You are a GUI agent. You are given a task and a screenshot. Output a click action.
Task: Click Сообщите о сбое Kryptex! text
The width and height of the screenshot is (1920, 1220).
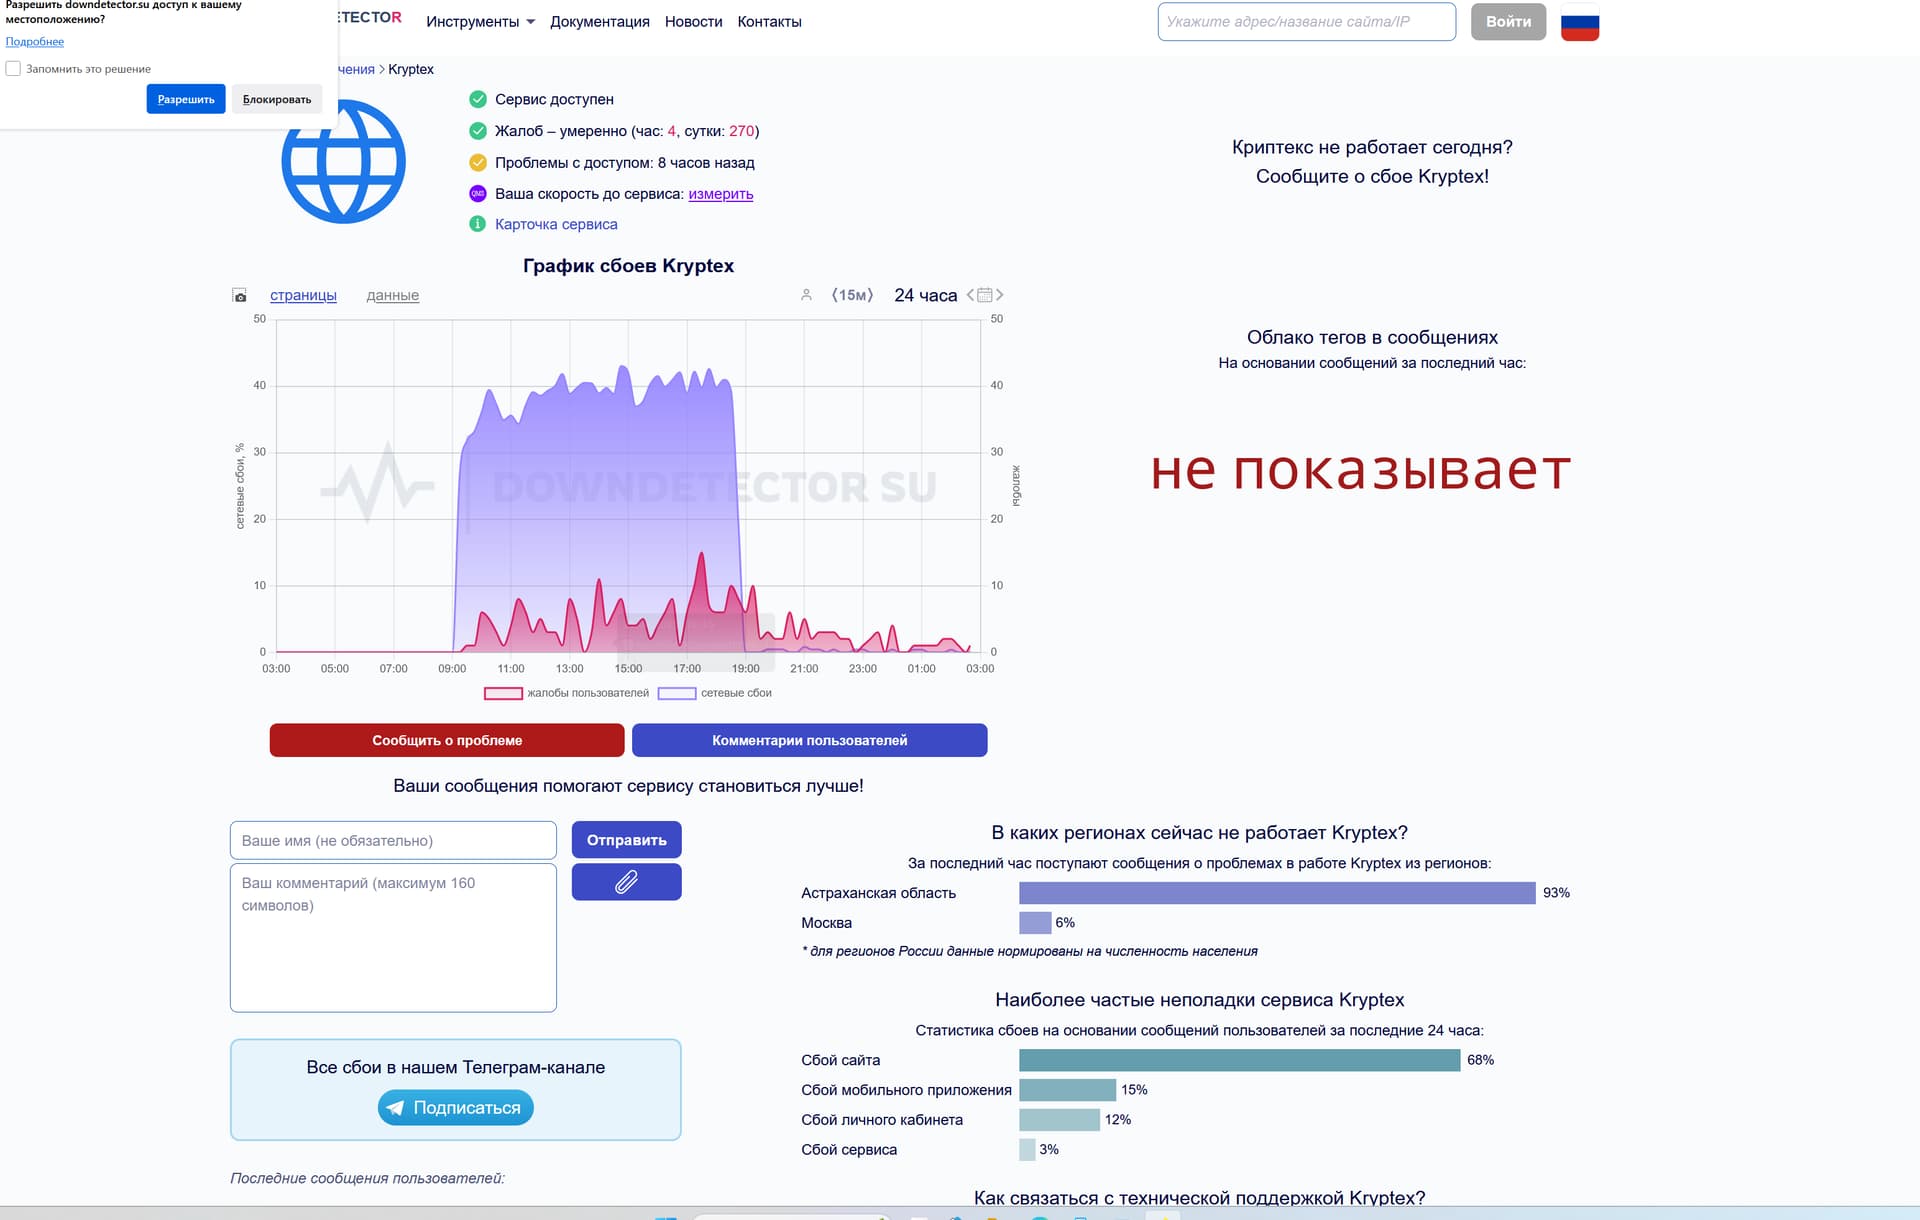pos(1372,176)
